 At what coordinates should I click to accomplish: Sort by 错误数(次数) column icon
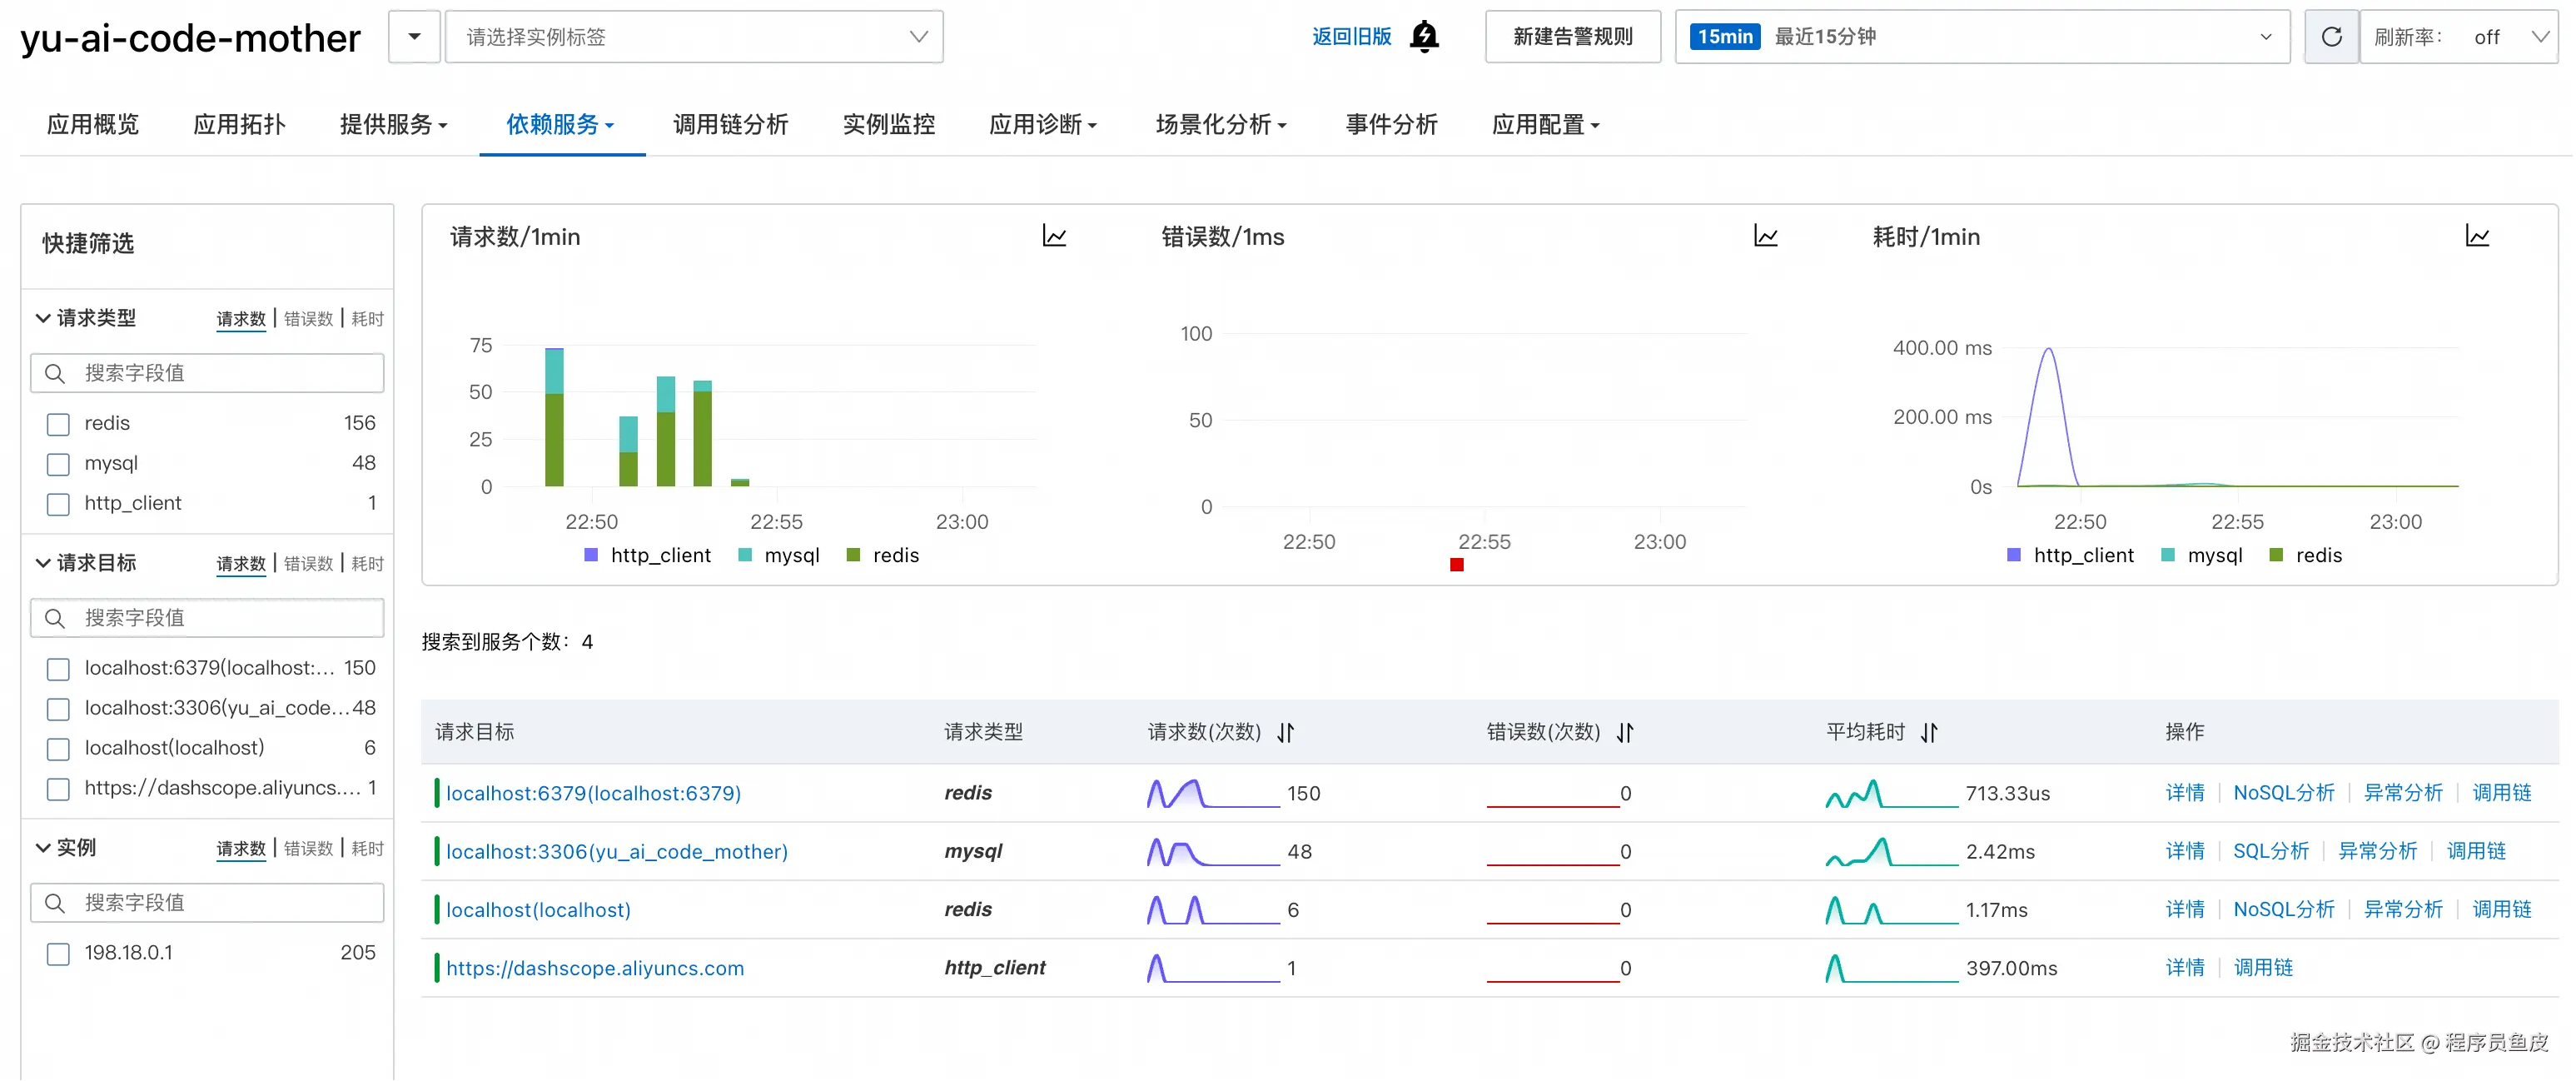pos(1625,732)
